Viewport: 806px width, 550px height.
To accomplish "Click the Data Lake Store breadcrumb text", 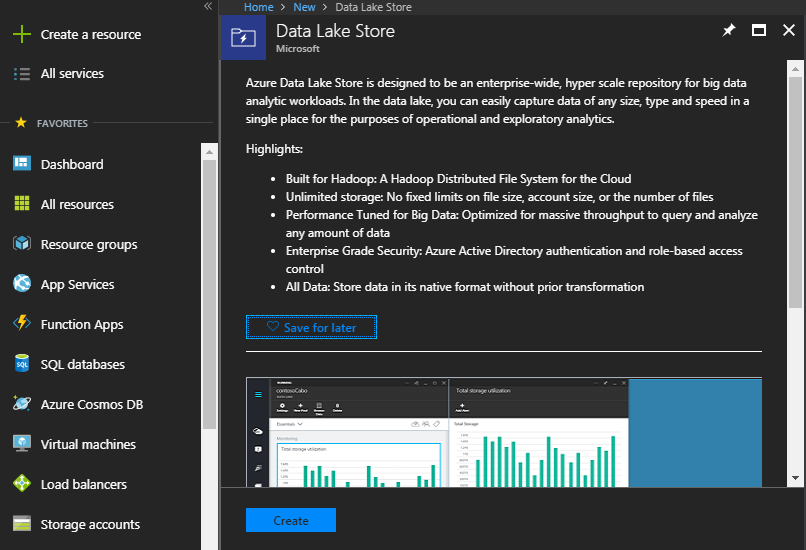I will tap(373, 7).
